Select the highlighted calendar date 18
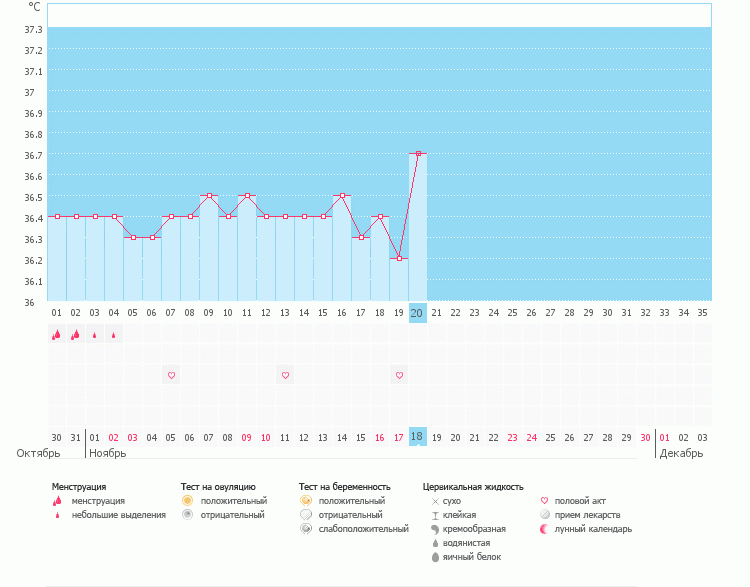750x587 pixels. pyautogui.click(x=418, y=437)
